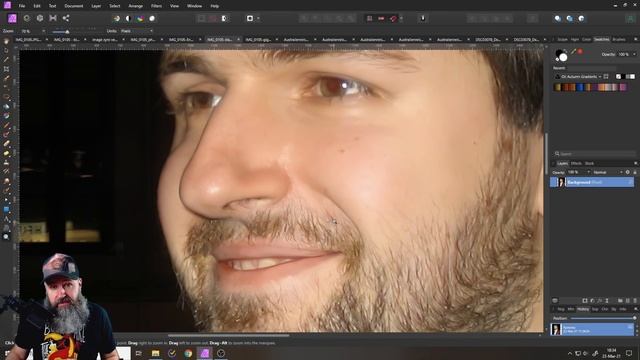This screenshot has height=360, width=640.
Task: Apply Auto White Balance from toolbar
Action: pos(152,18)
